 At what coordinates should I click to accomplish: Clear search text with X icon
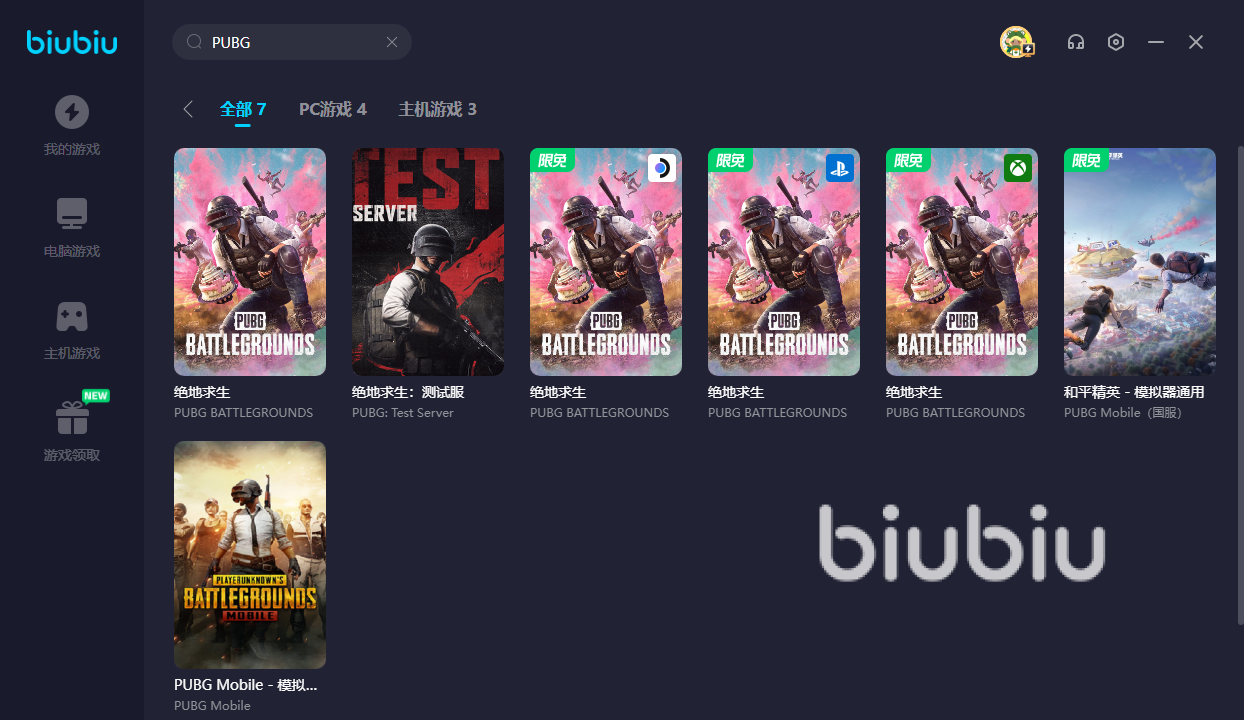tap(392, 42)
